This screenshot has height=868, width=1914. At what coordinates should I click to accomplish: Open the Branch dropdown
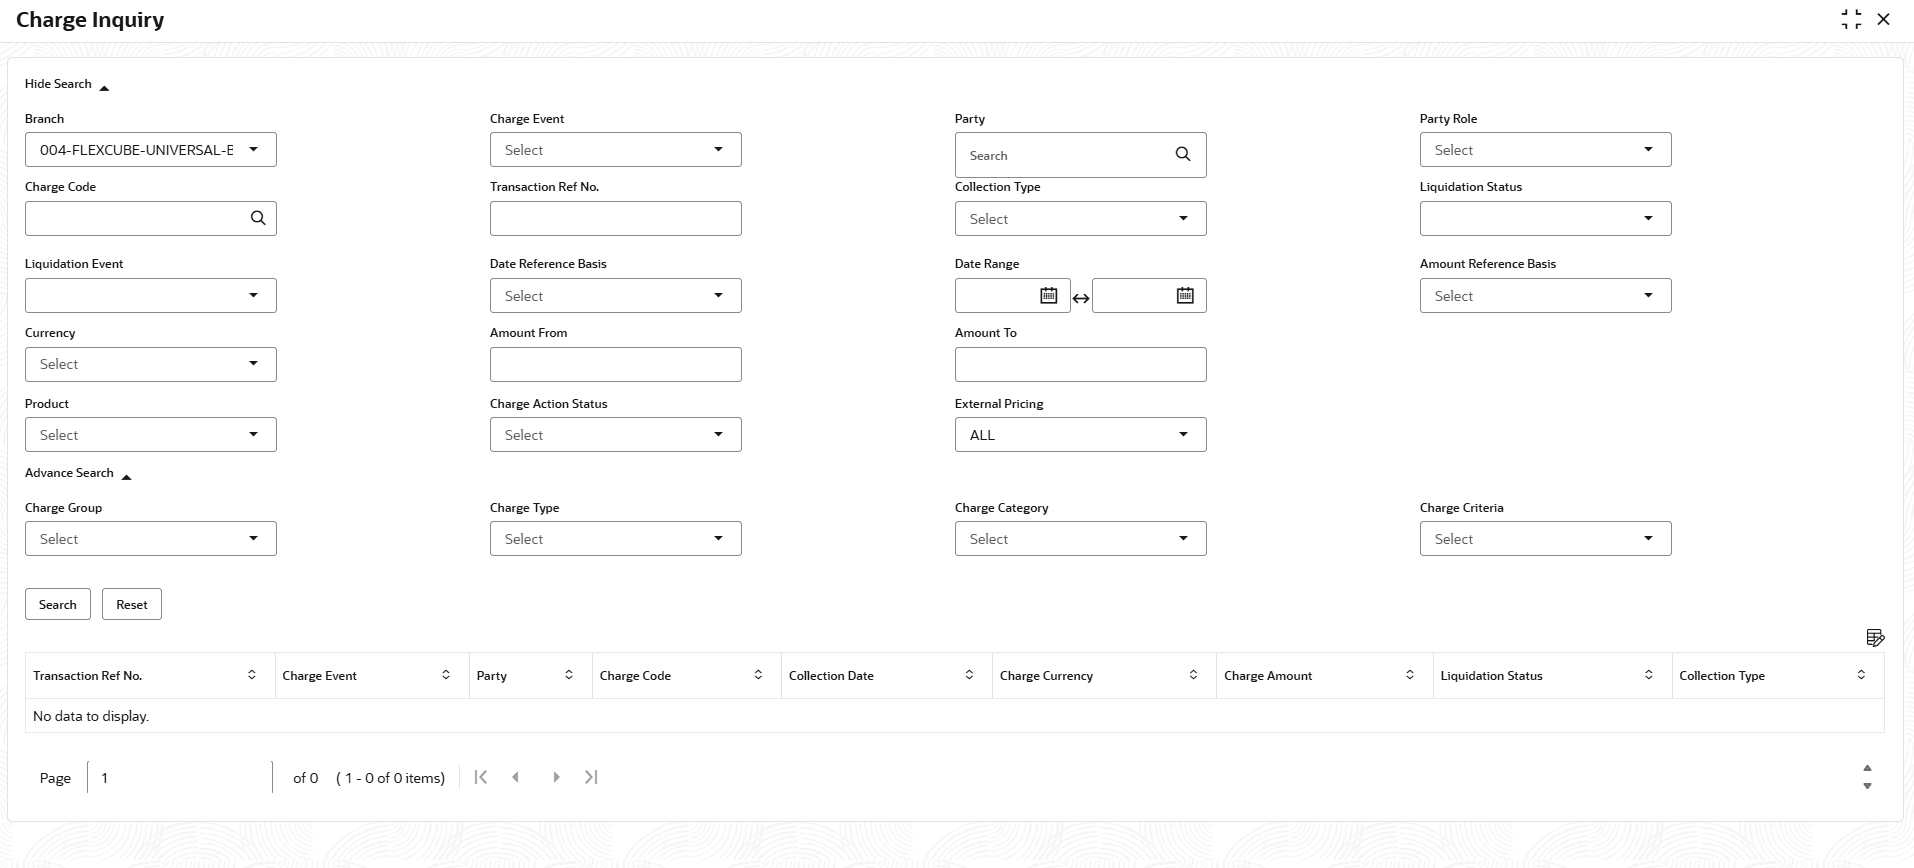coord(151,150)
